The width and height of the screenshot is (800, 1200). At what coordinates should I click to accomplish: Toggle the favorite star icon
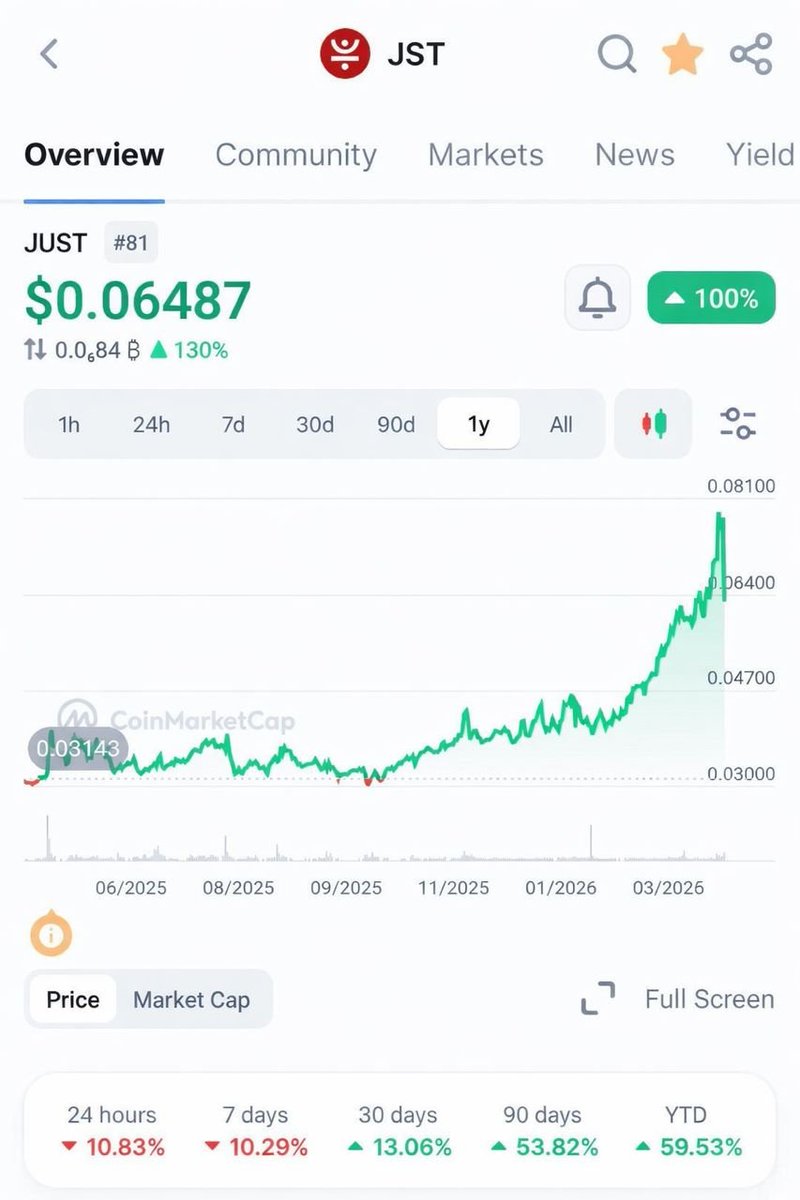[683, 54]
